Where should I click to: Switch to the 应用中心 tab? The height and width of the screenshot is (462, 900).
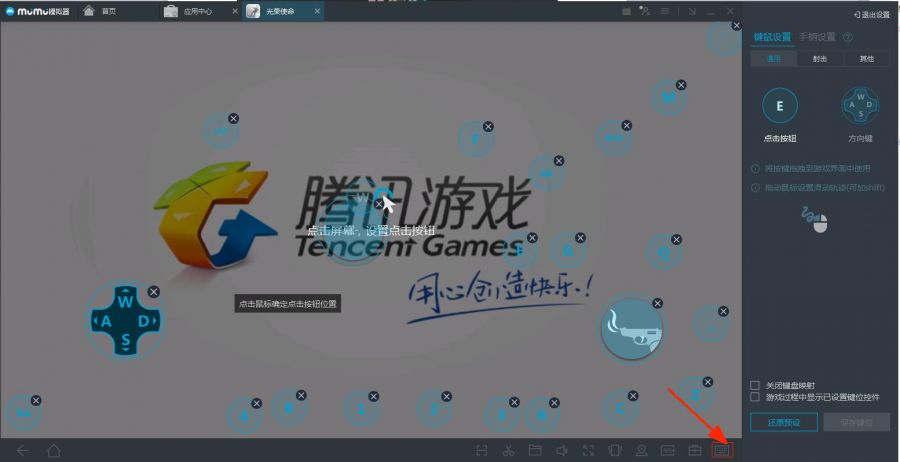(x=200, y=11)
